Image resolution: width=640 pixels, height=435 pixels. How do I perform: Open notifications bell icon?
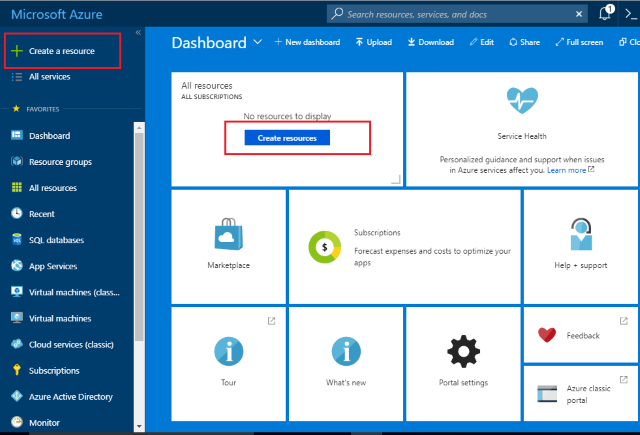pos(605,13)
